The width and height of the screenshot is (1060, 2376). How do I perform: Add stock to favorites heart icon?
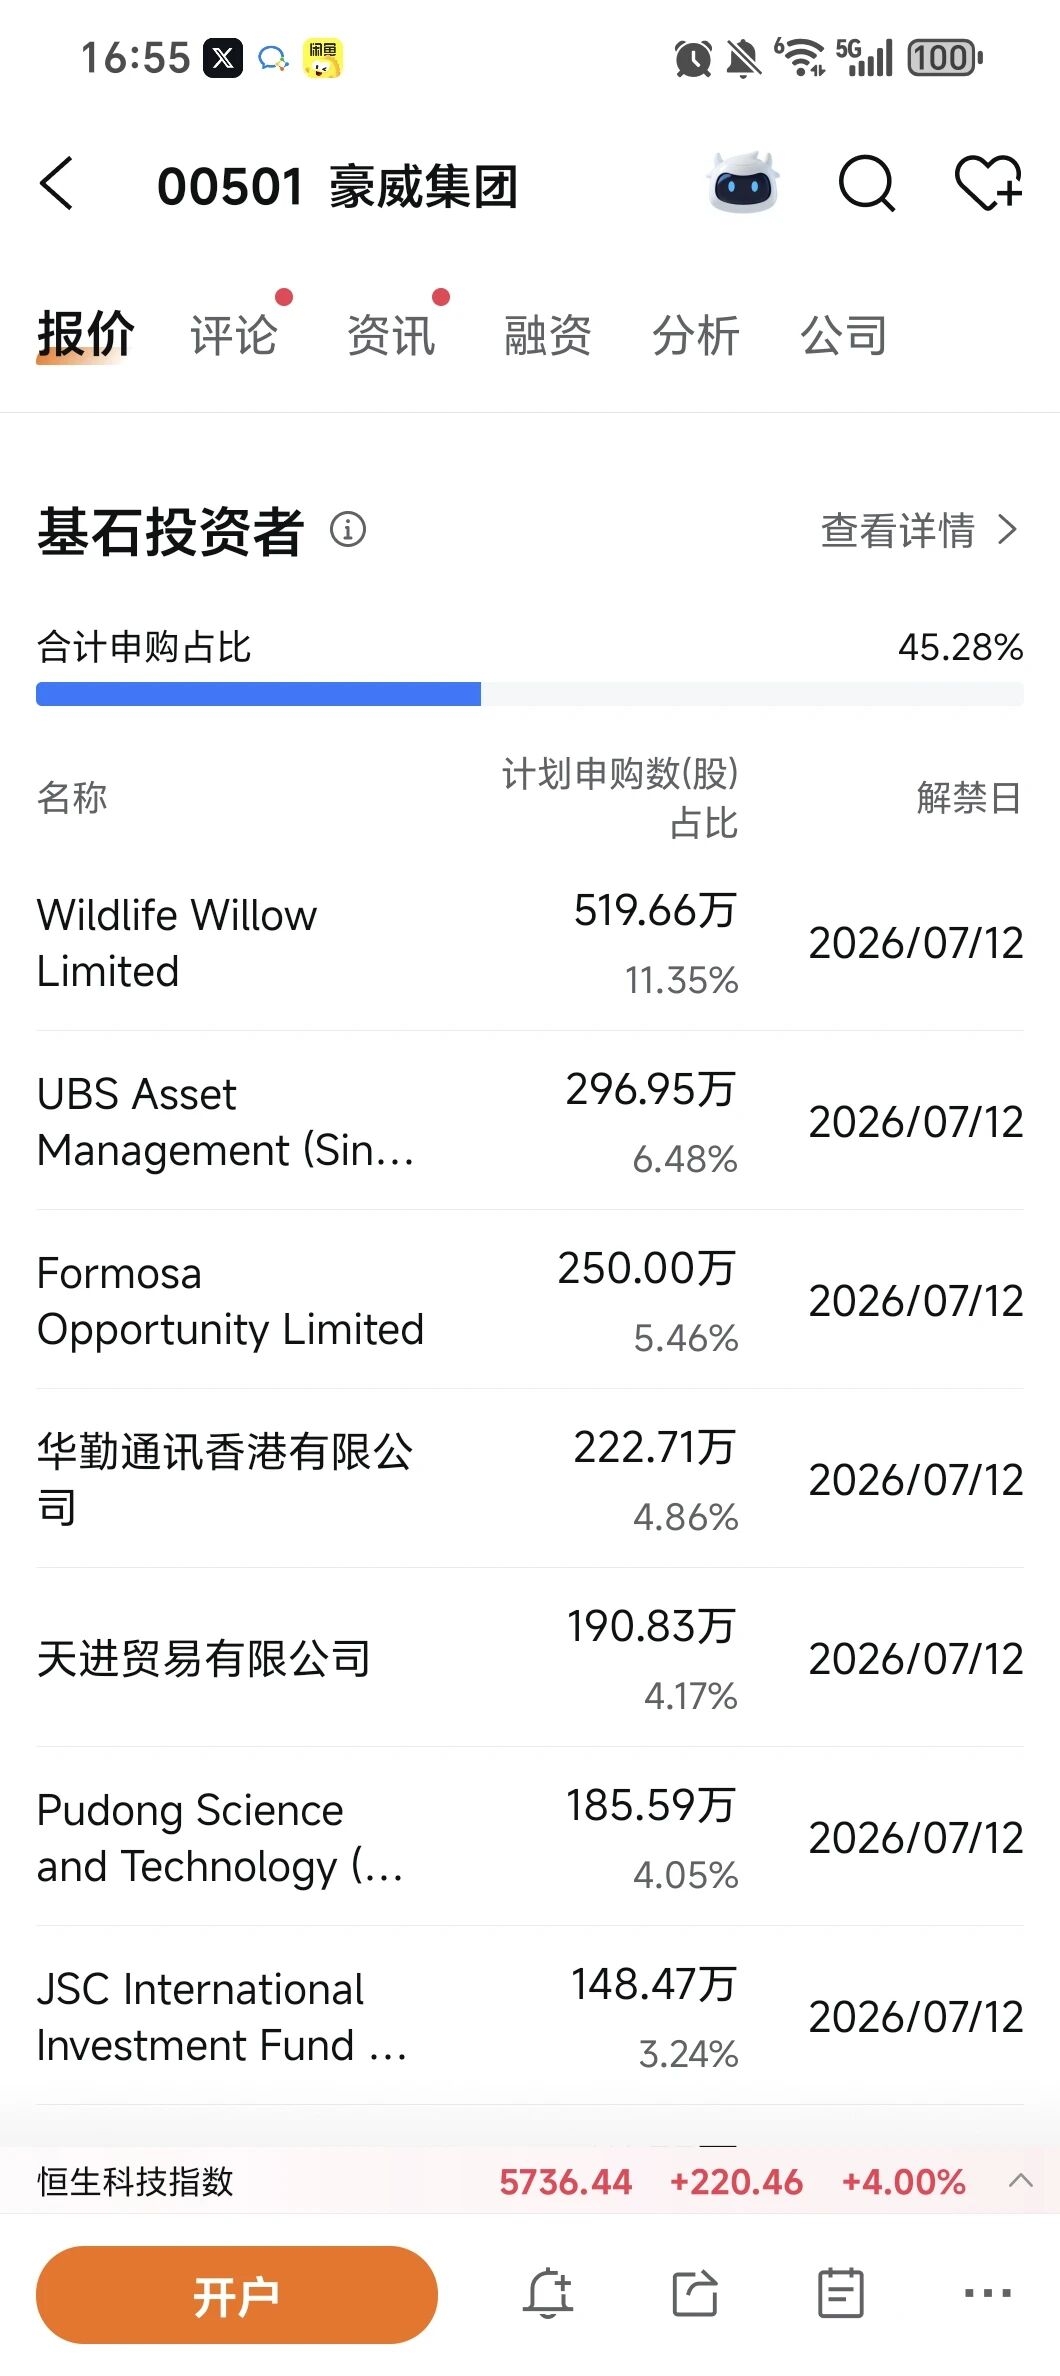tap(988, 184)
